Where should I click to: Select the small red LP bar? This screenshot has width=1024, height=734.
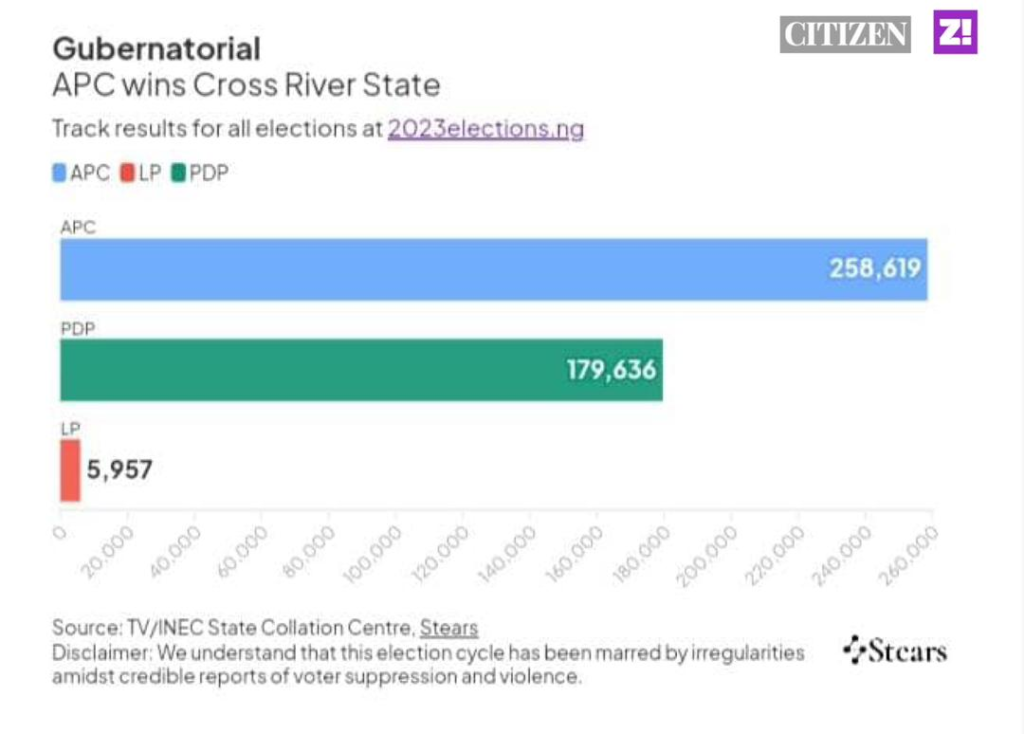point(69,470)
